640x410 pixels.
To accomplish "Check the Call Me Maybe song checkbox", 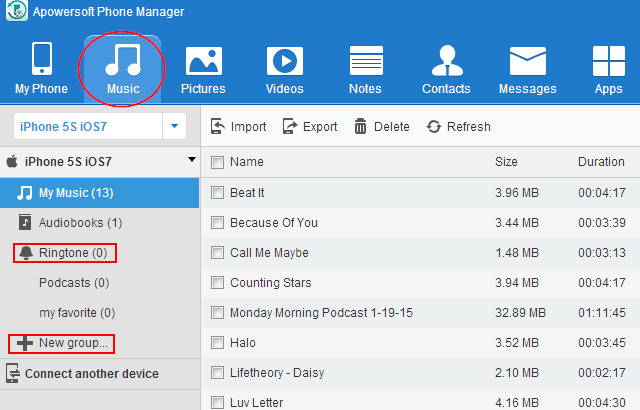I will pyautogui.click(x=217, y=253).
